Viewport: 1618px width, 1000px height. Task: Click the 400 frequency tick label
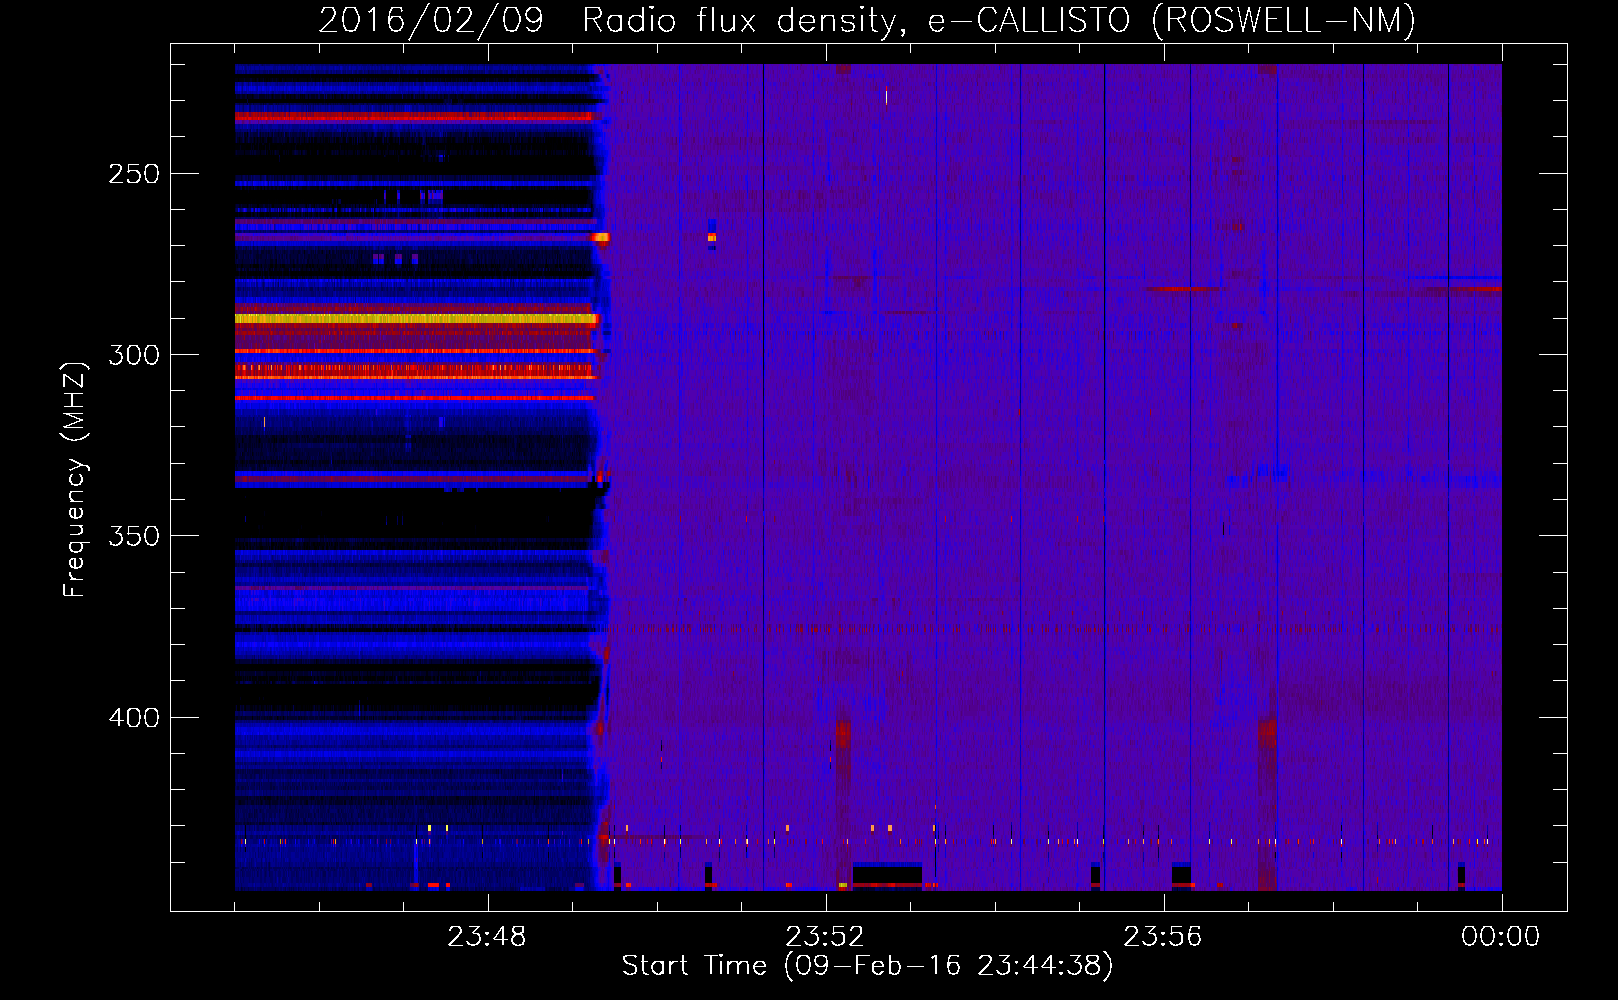[x=134, y=718]
